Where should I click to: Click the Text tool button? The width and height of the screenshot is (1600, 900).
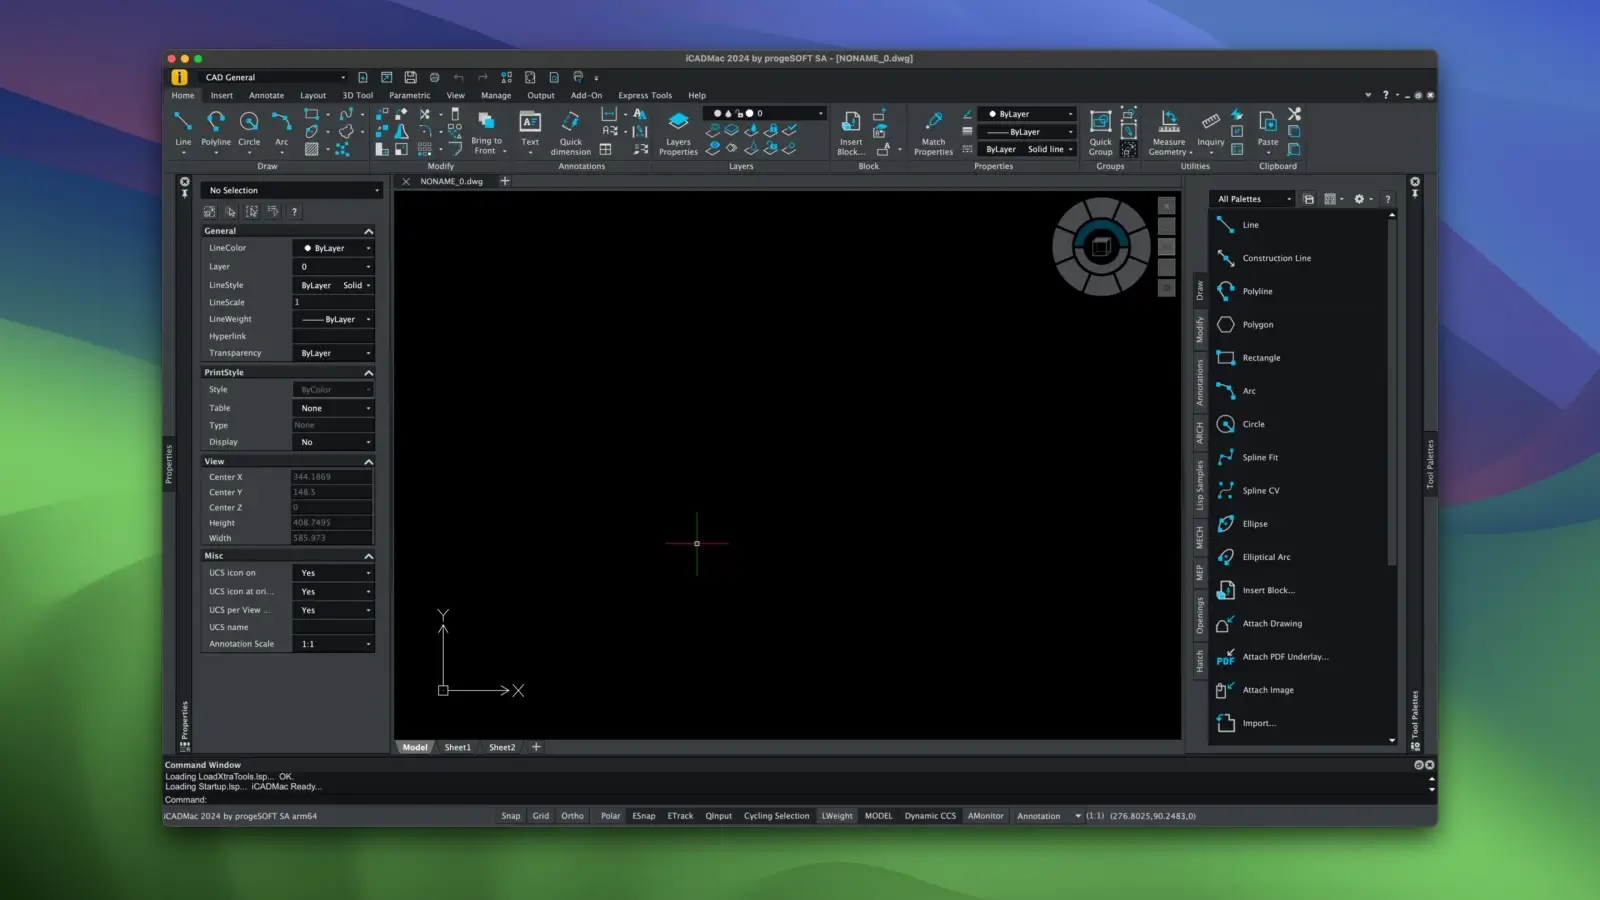tap(530, 123)
